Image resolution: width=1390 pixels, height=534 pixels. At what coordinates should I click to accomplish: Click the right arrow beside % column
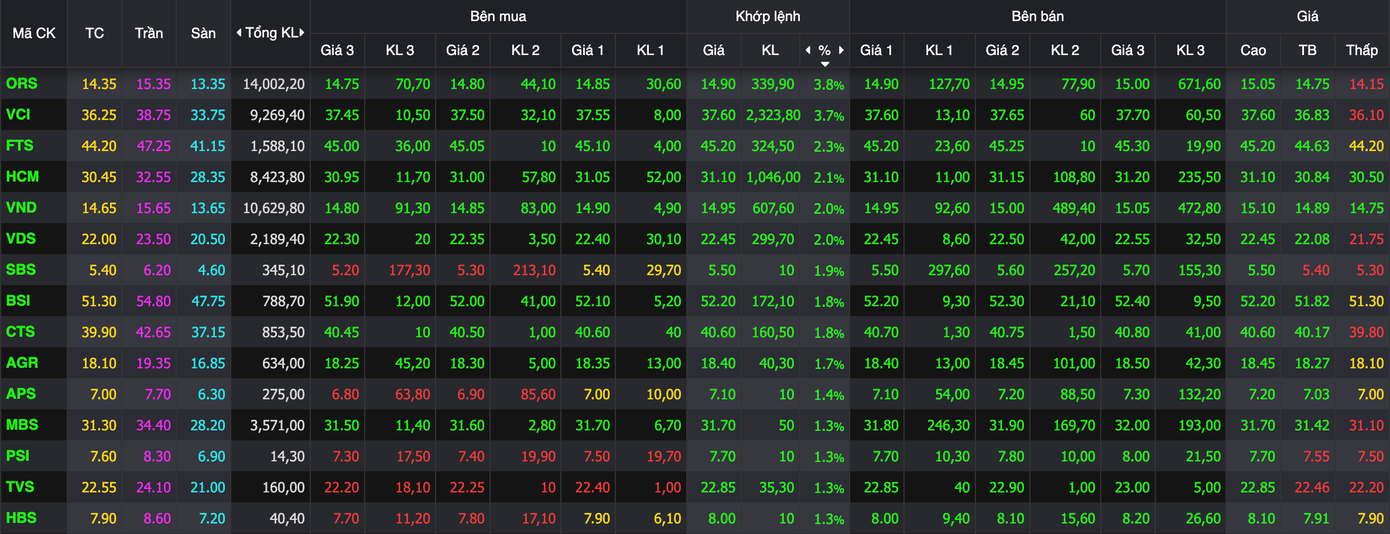coord(841,50)
